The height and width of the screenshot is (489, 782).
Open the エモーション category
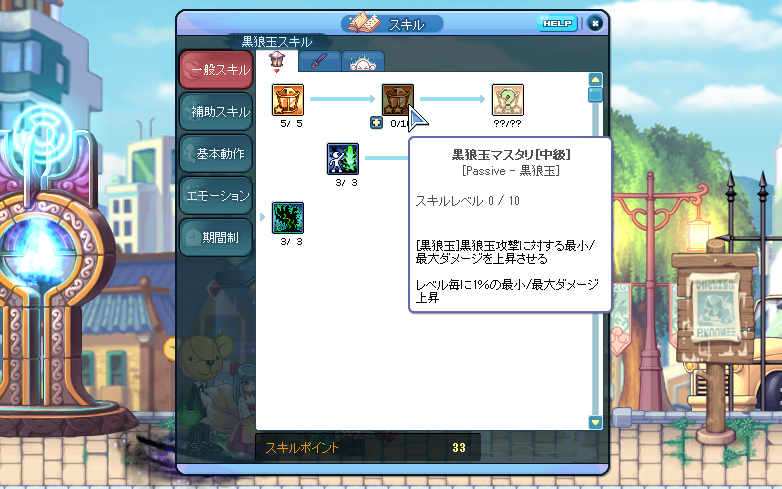click(x=216, y=195)
